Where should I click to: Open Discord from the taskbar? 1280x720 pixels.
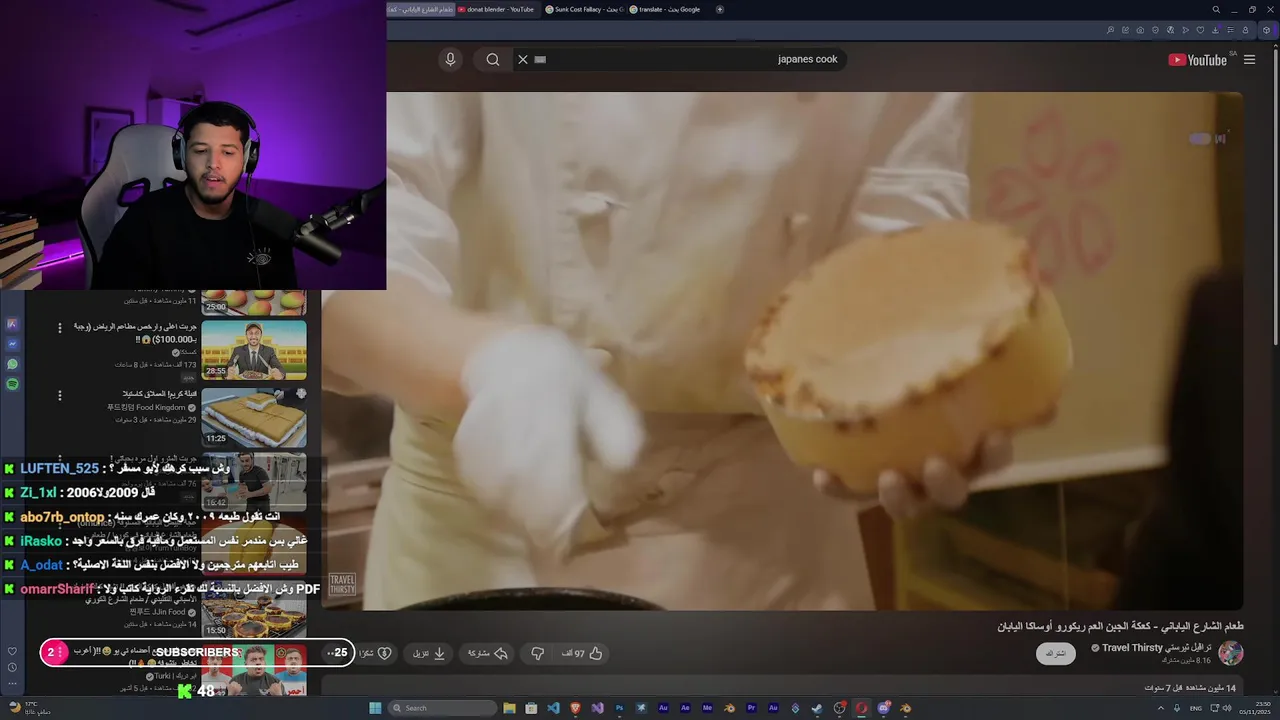tap(884, 708)
